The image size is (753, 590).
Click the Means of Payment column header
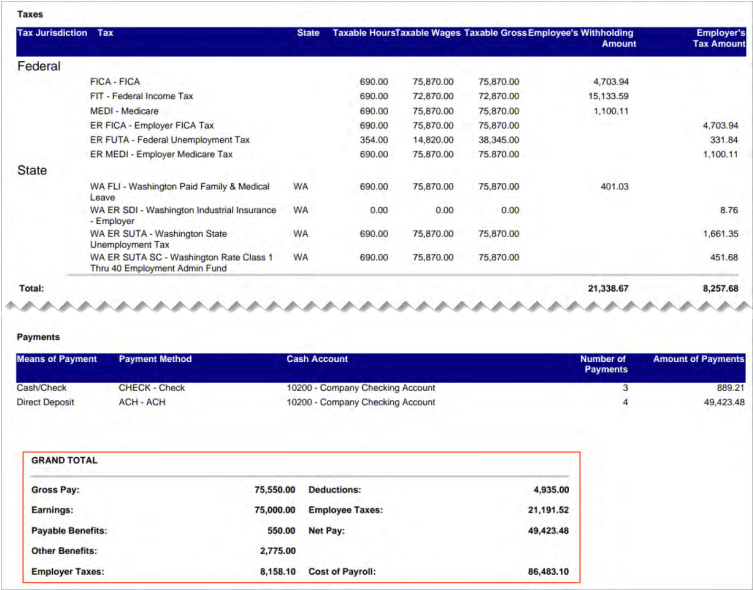tap(57, 359)
